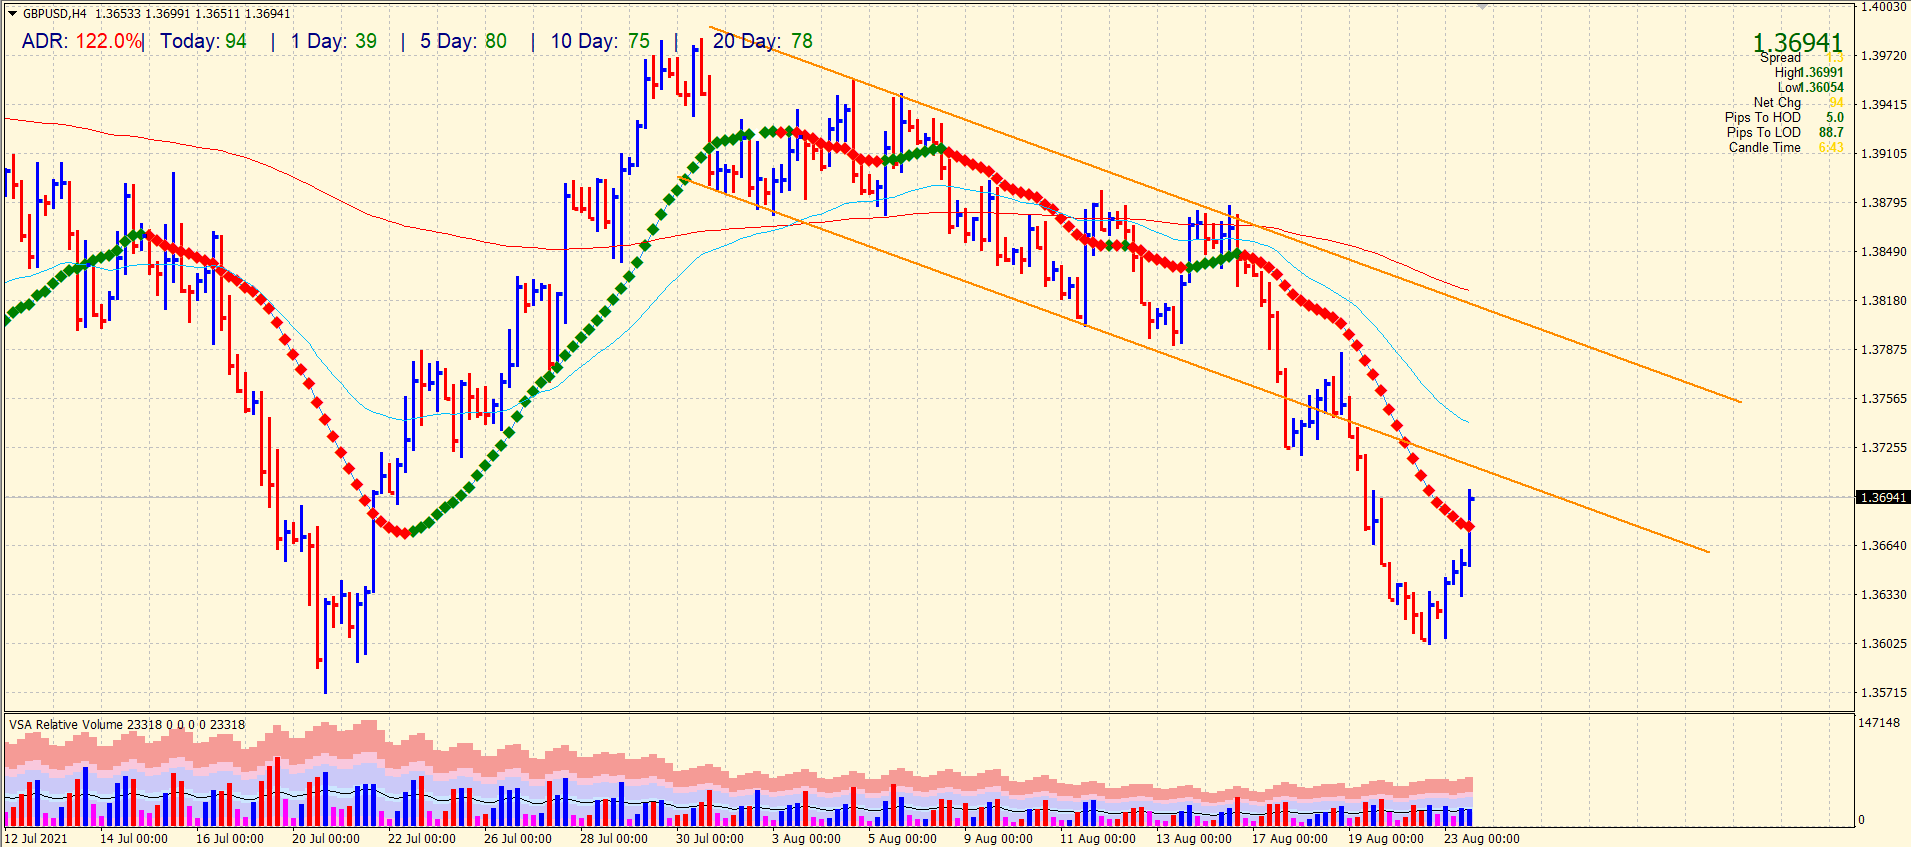The width and height of the screenshot is (1911, 847).
Task: Click the 22 Jul 00:00 time label
Action: click(422, 838)
